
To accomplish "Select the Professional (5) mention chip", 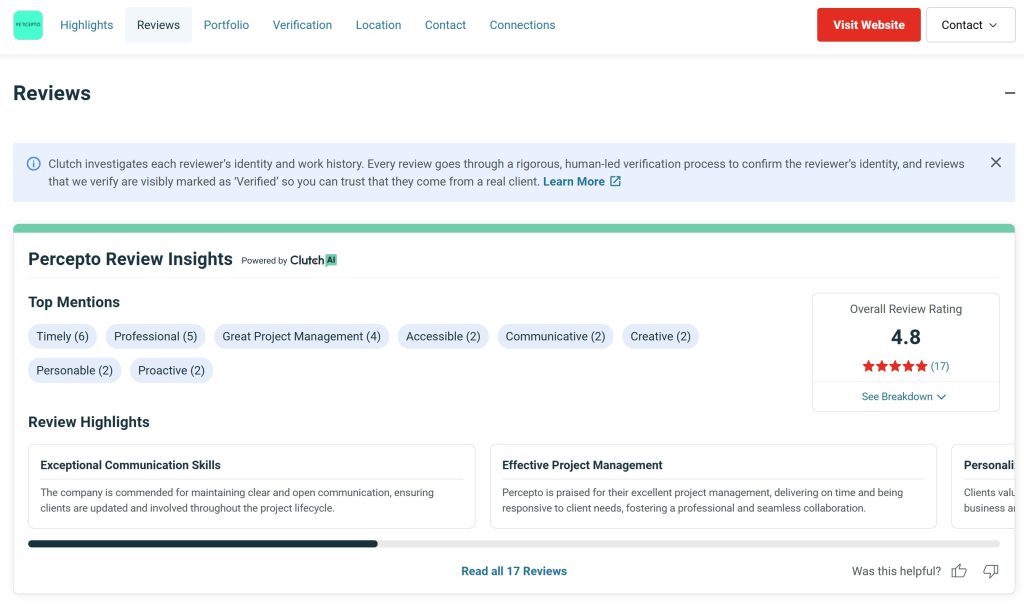I will point(155,336).
